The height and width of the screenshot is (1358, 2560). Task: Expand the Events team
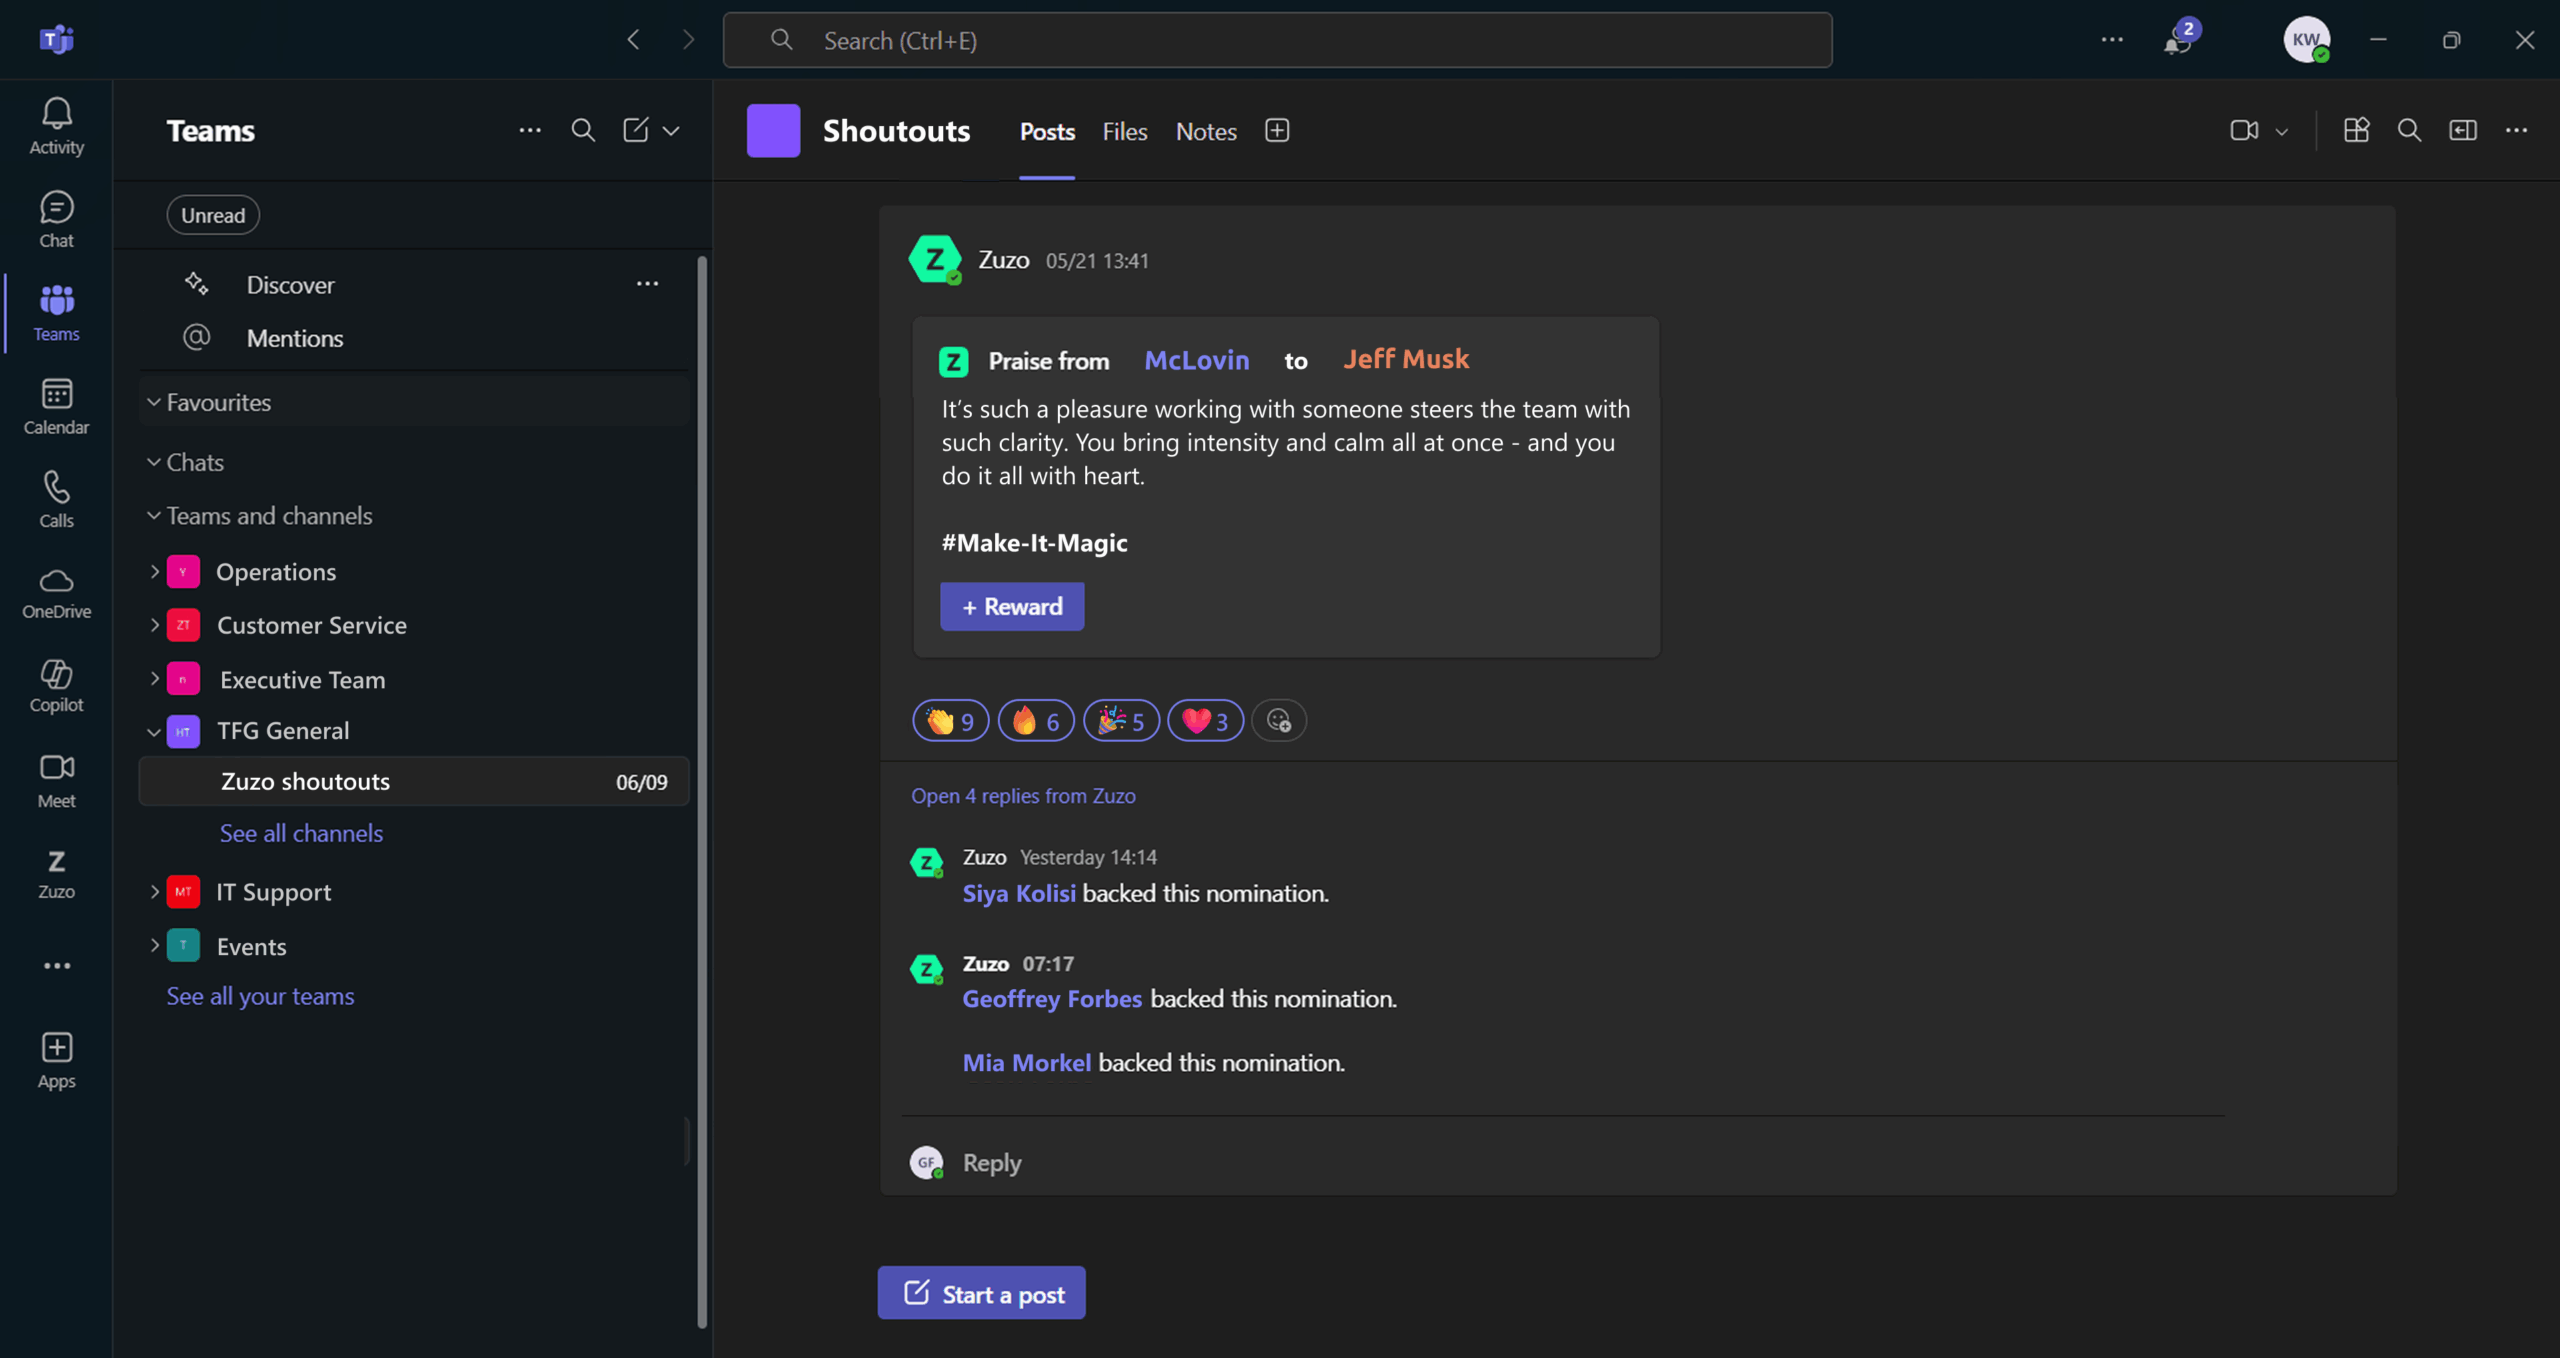(154, 945)
